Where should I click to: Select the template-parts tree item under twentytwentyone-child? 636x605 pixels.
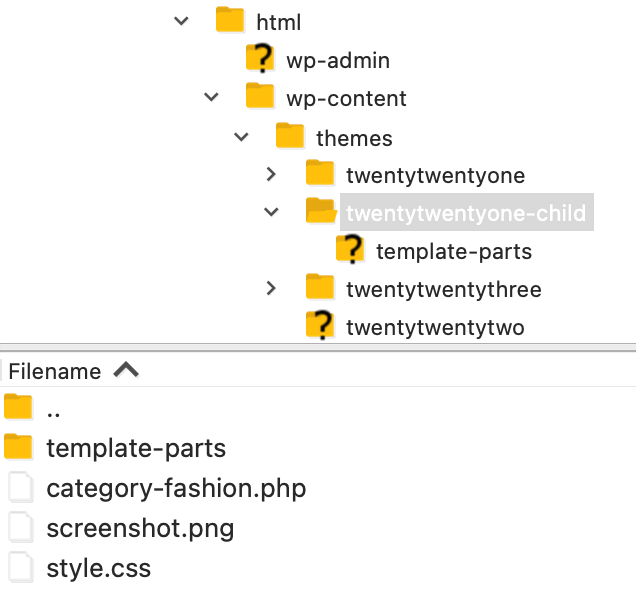point(453,251)
